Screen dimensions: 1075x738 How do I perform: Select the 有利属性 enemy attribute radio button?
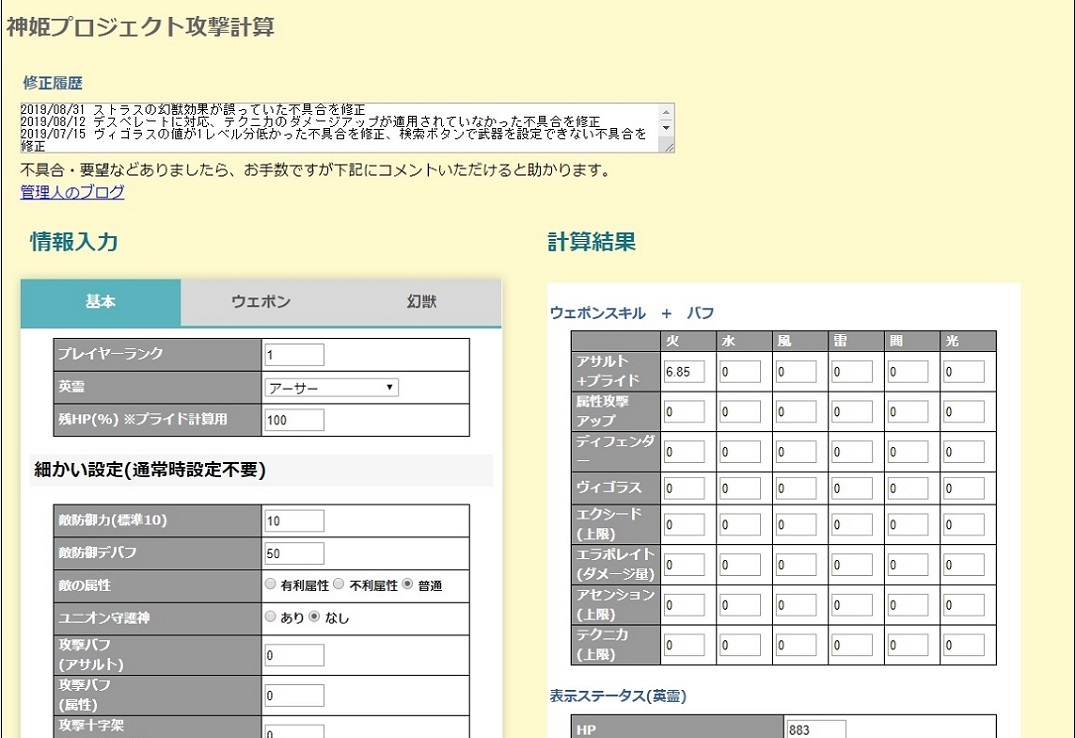point(270,585)
